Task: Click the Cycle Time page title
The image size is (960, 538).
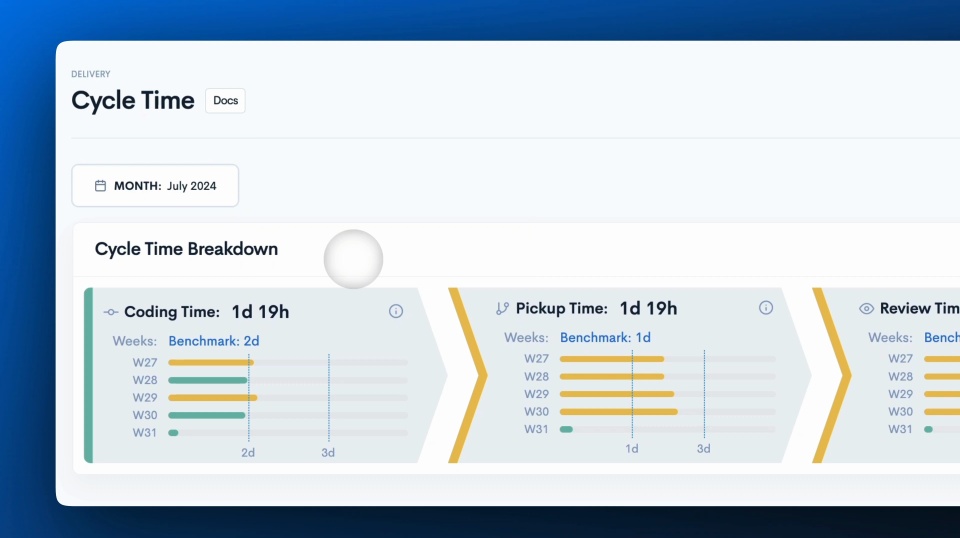Action: click(x=133, y=100)
